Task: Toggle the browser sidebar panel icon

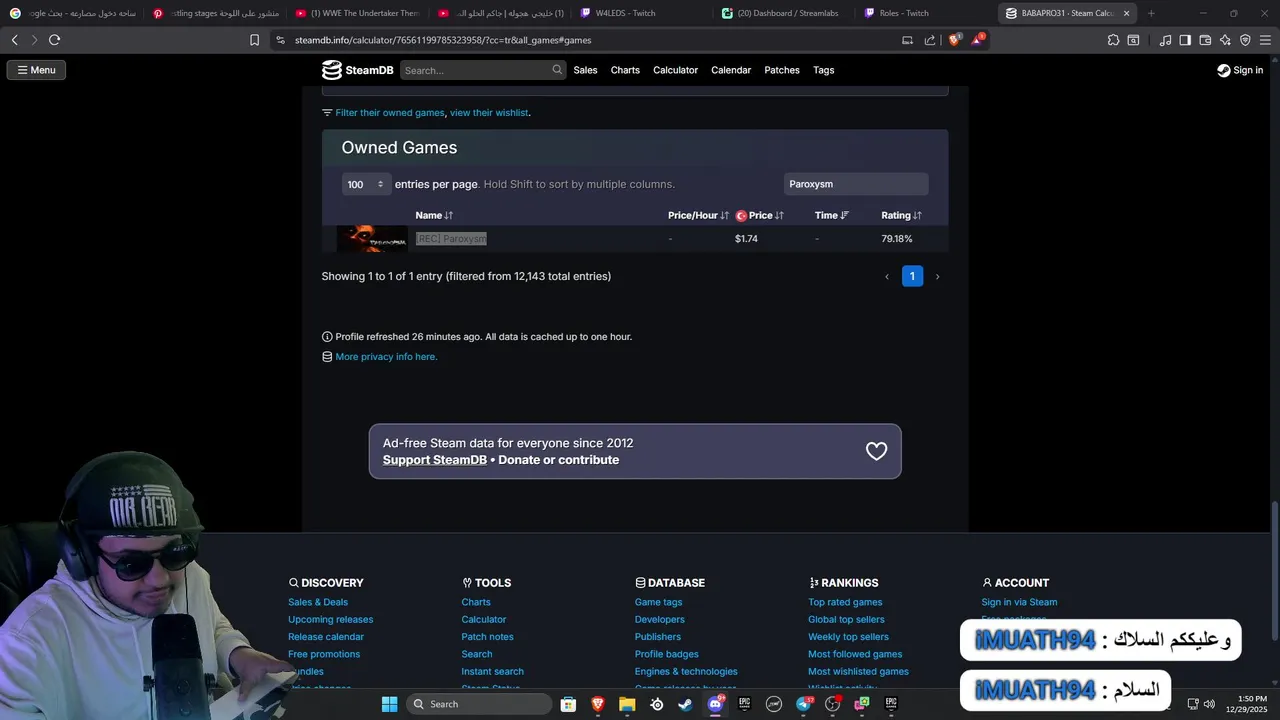Action: pyautogui.click(x=1185, y=40)
